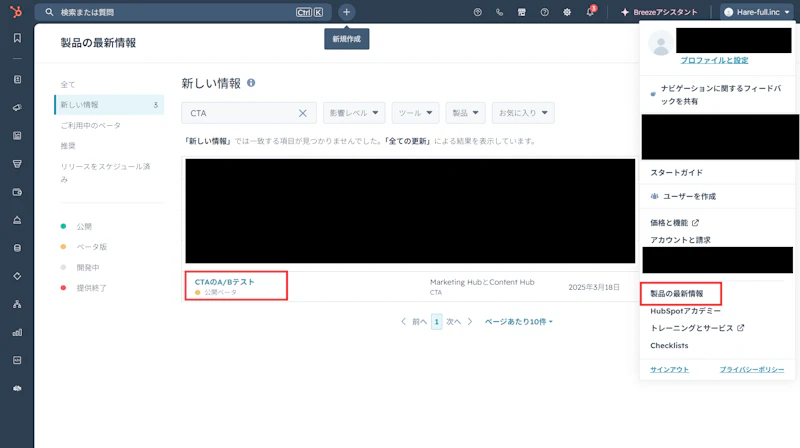Image resolution: width=800 pixels, height=448 pixels.
Task: Click the サインアウト link
Action: (669, 369)
